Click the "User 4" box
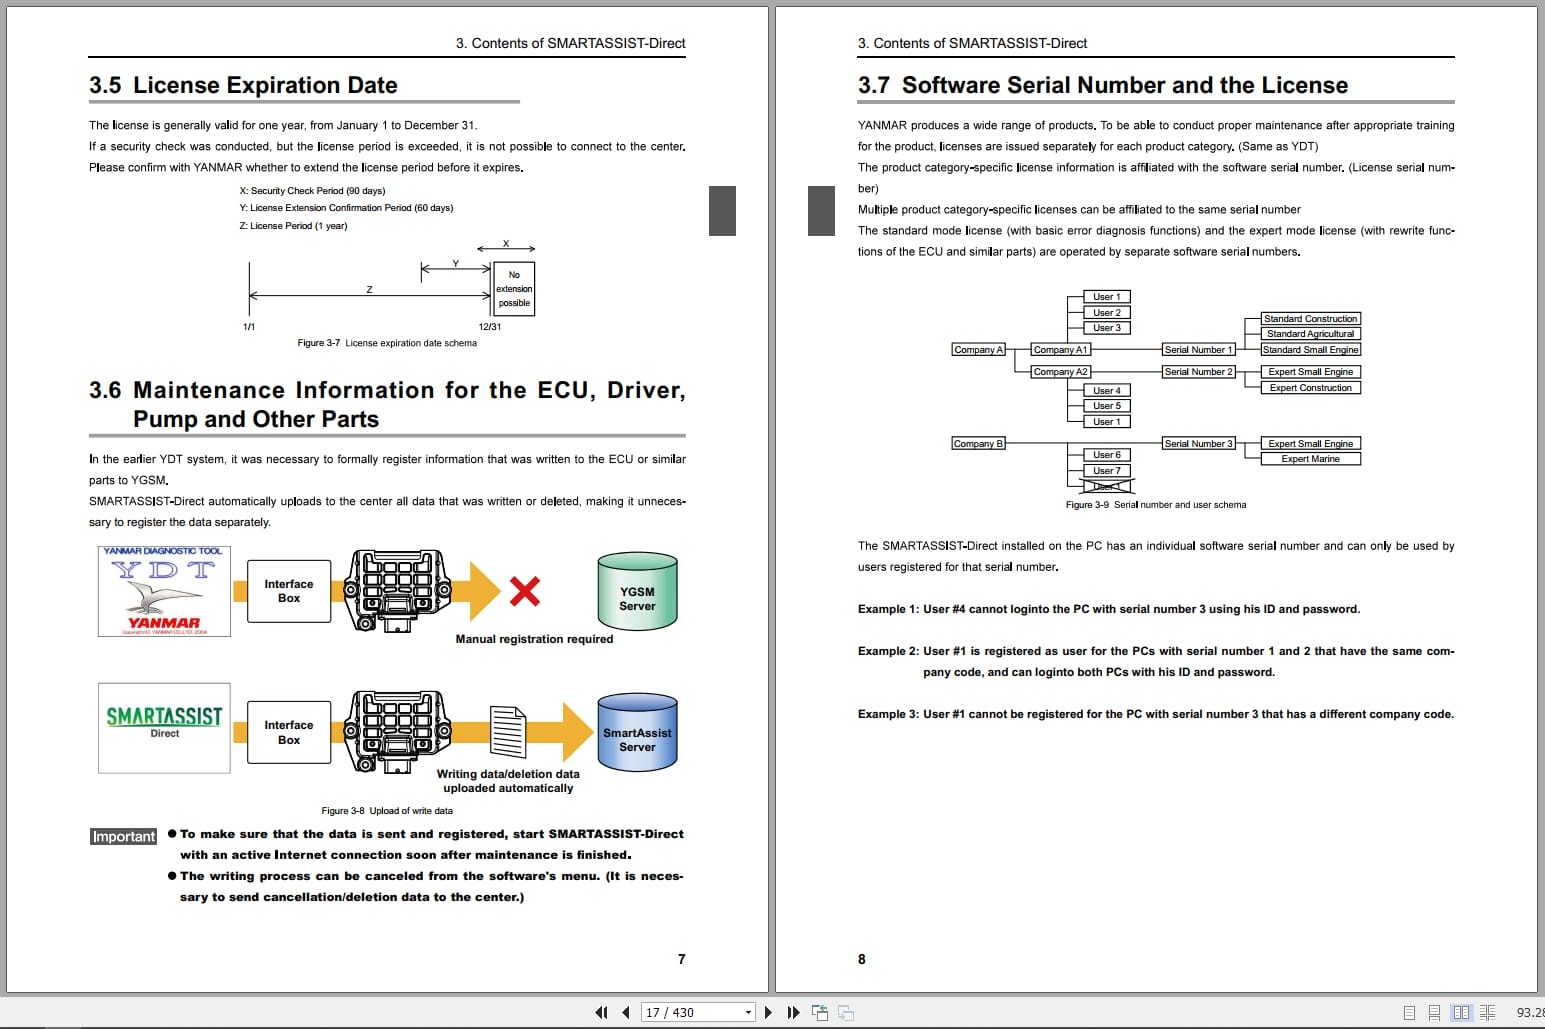Screen dimensions: 1545x1029 (1107, 391)
